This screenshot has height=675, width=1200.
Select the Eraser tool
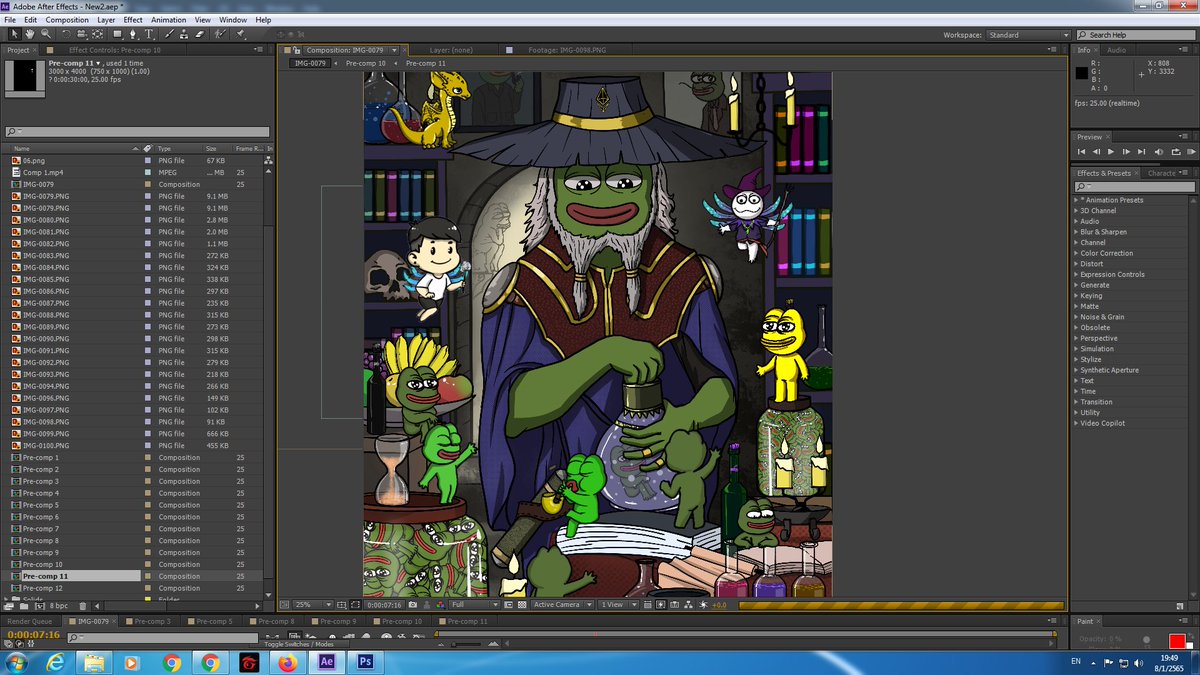[x=199, y=34]
